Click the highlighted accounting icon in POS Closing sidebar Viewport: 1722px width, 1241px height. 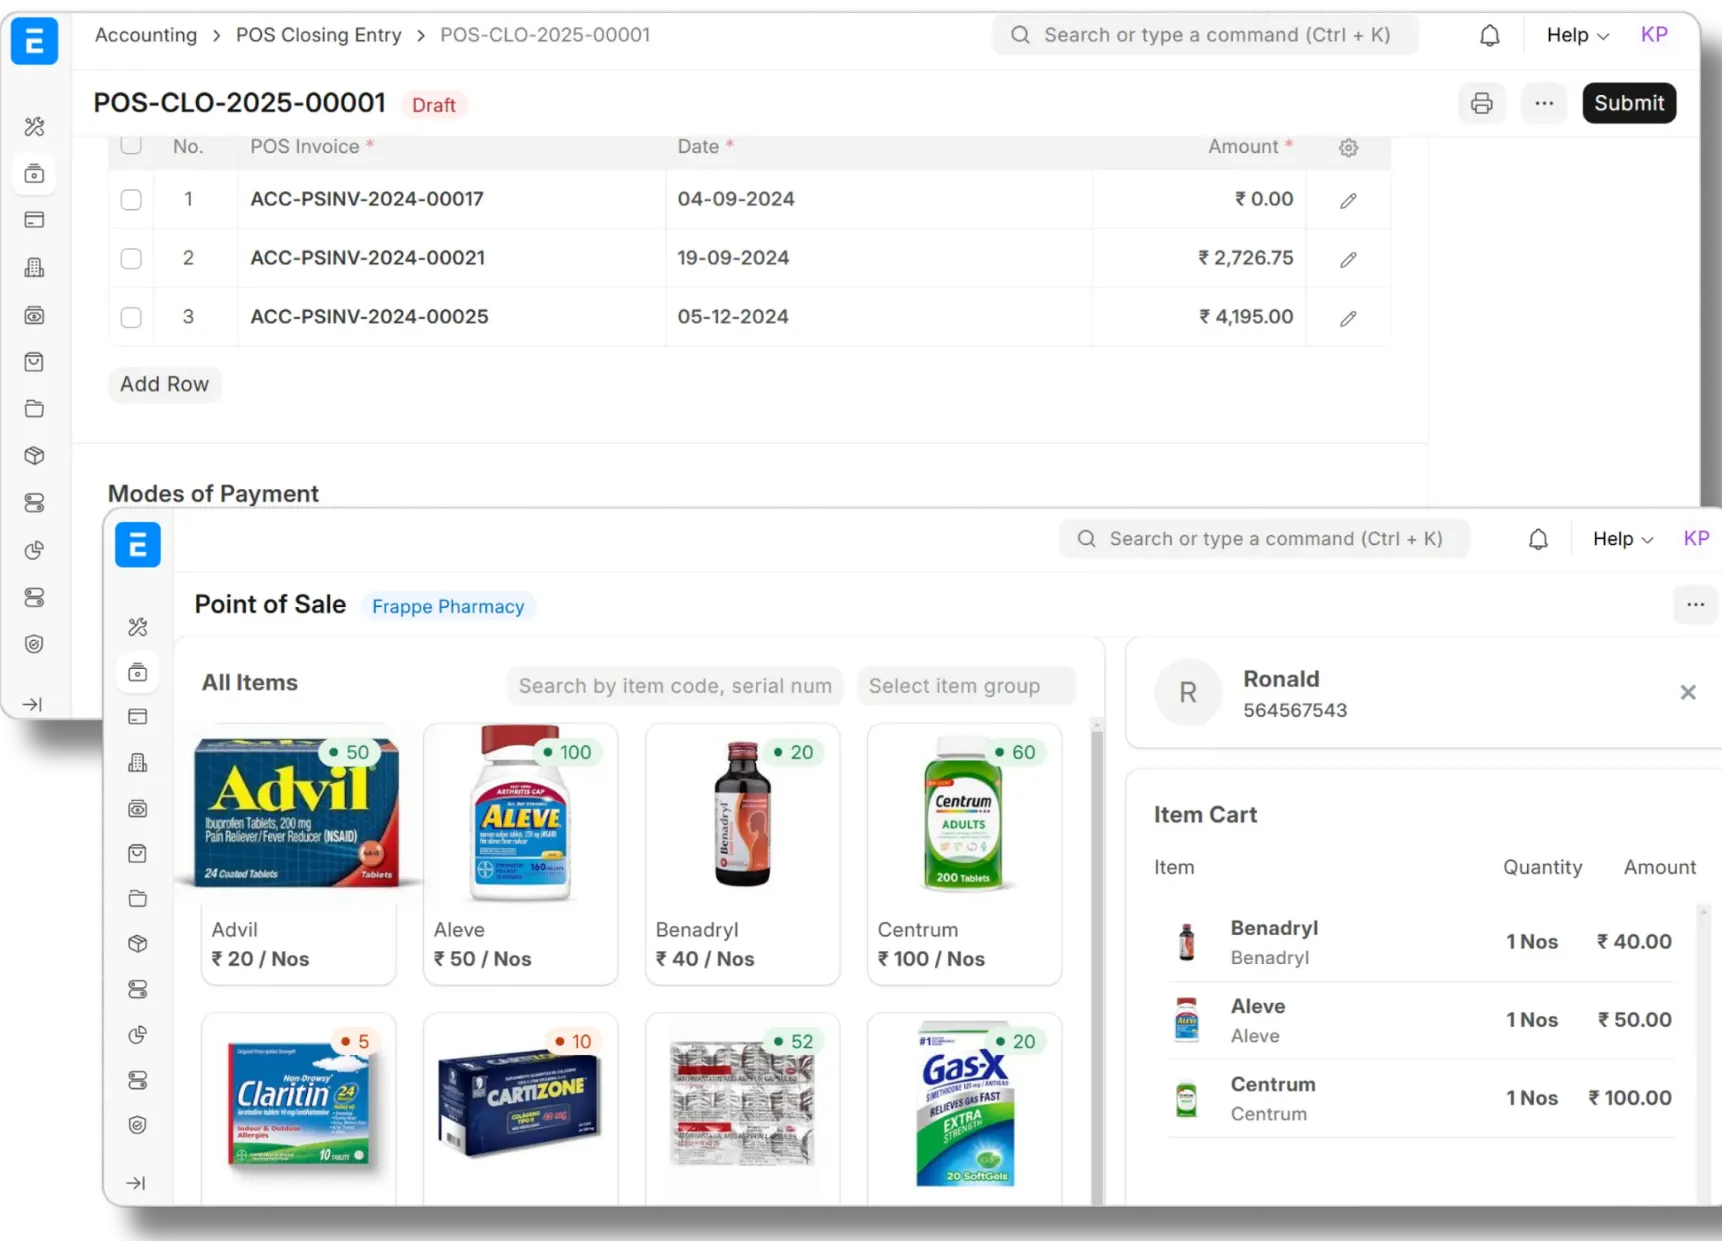(35, 174)
